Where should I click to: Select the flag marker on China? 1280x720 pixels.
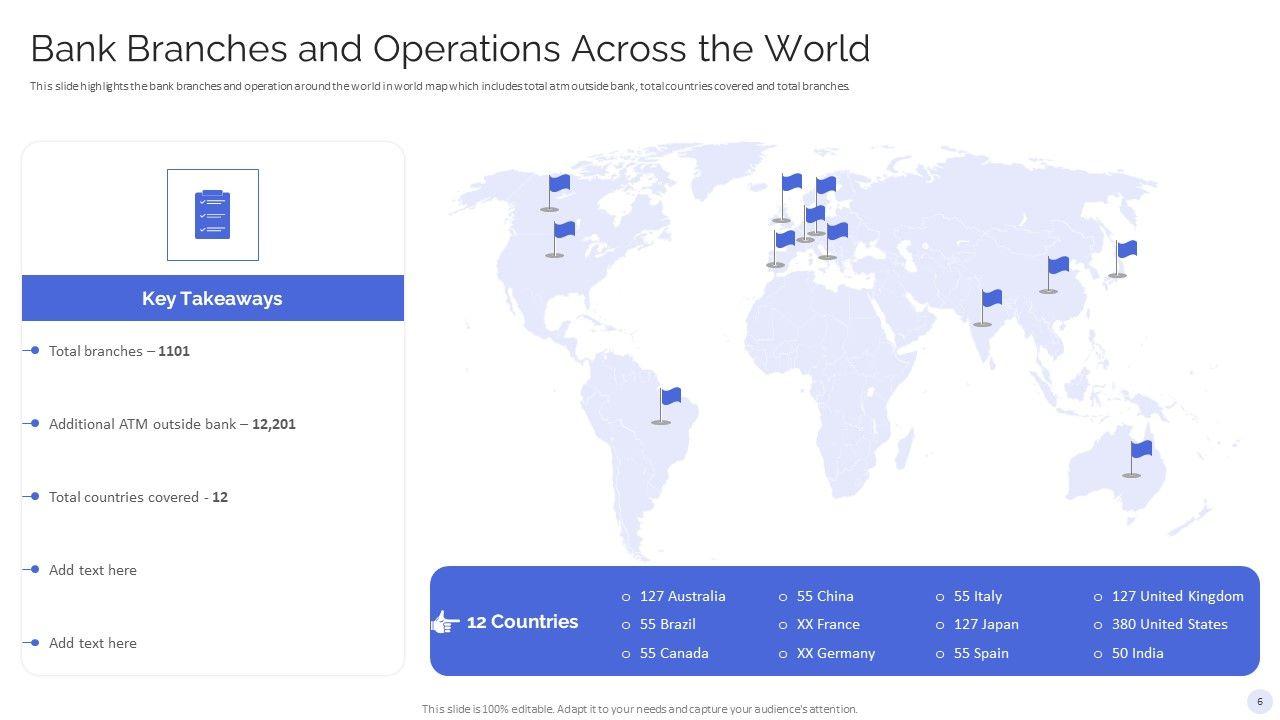(1053, 275)
